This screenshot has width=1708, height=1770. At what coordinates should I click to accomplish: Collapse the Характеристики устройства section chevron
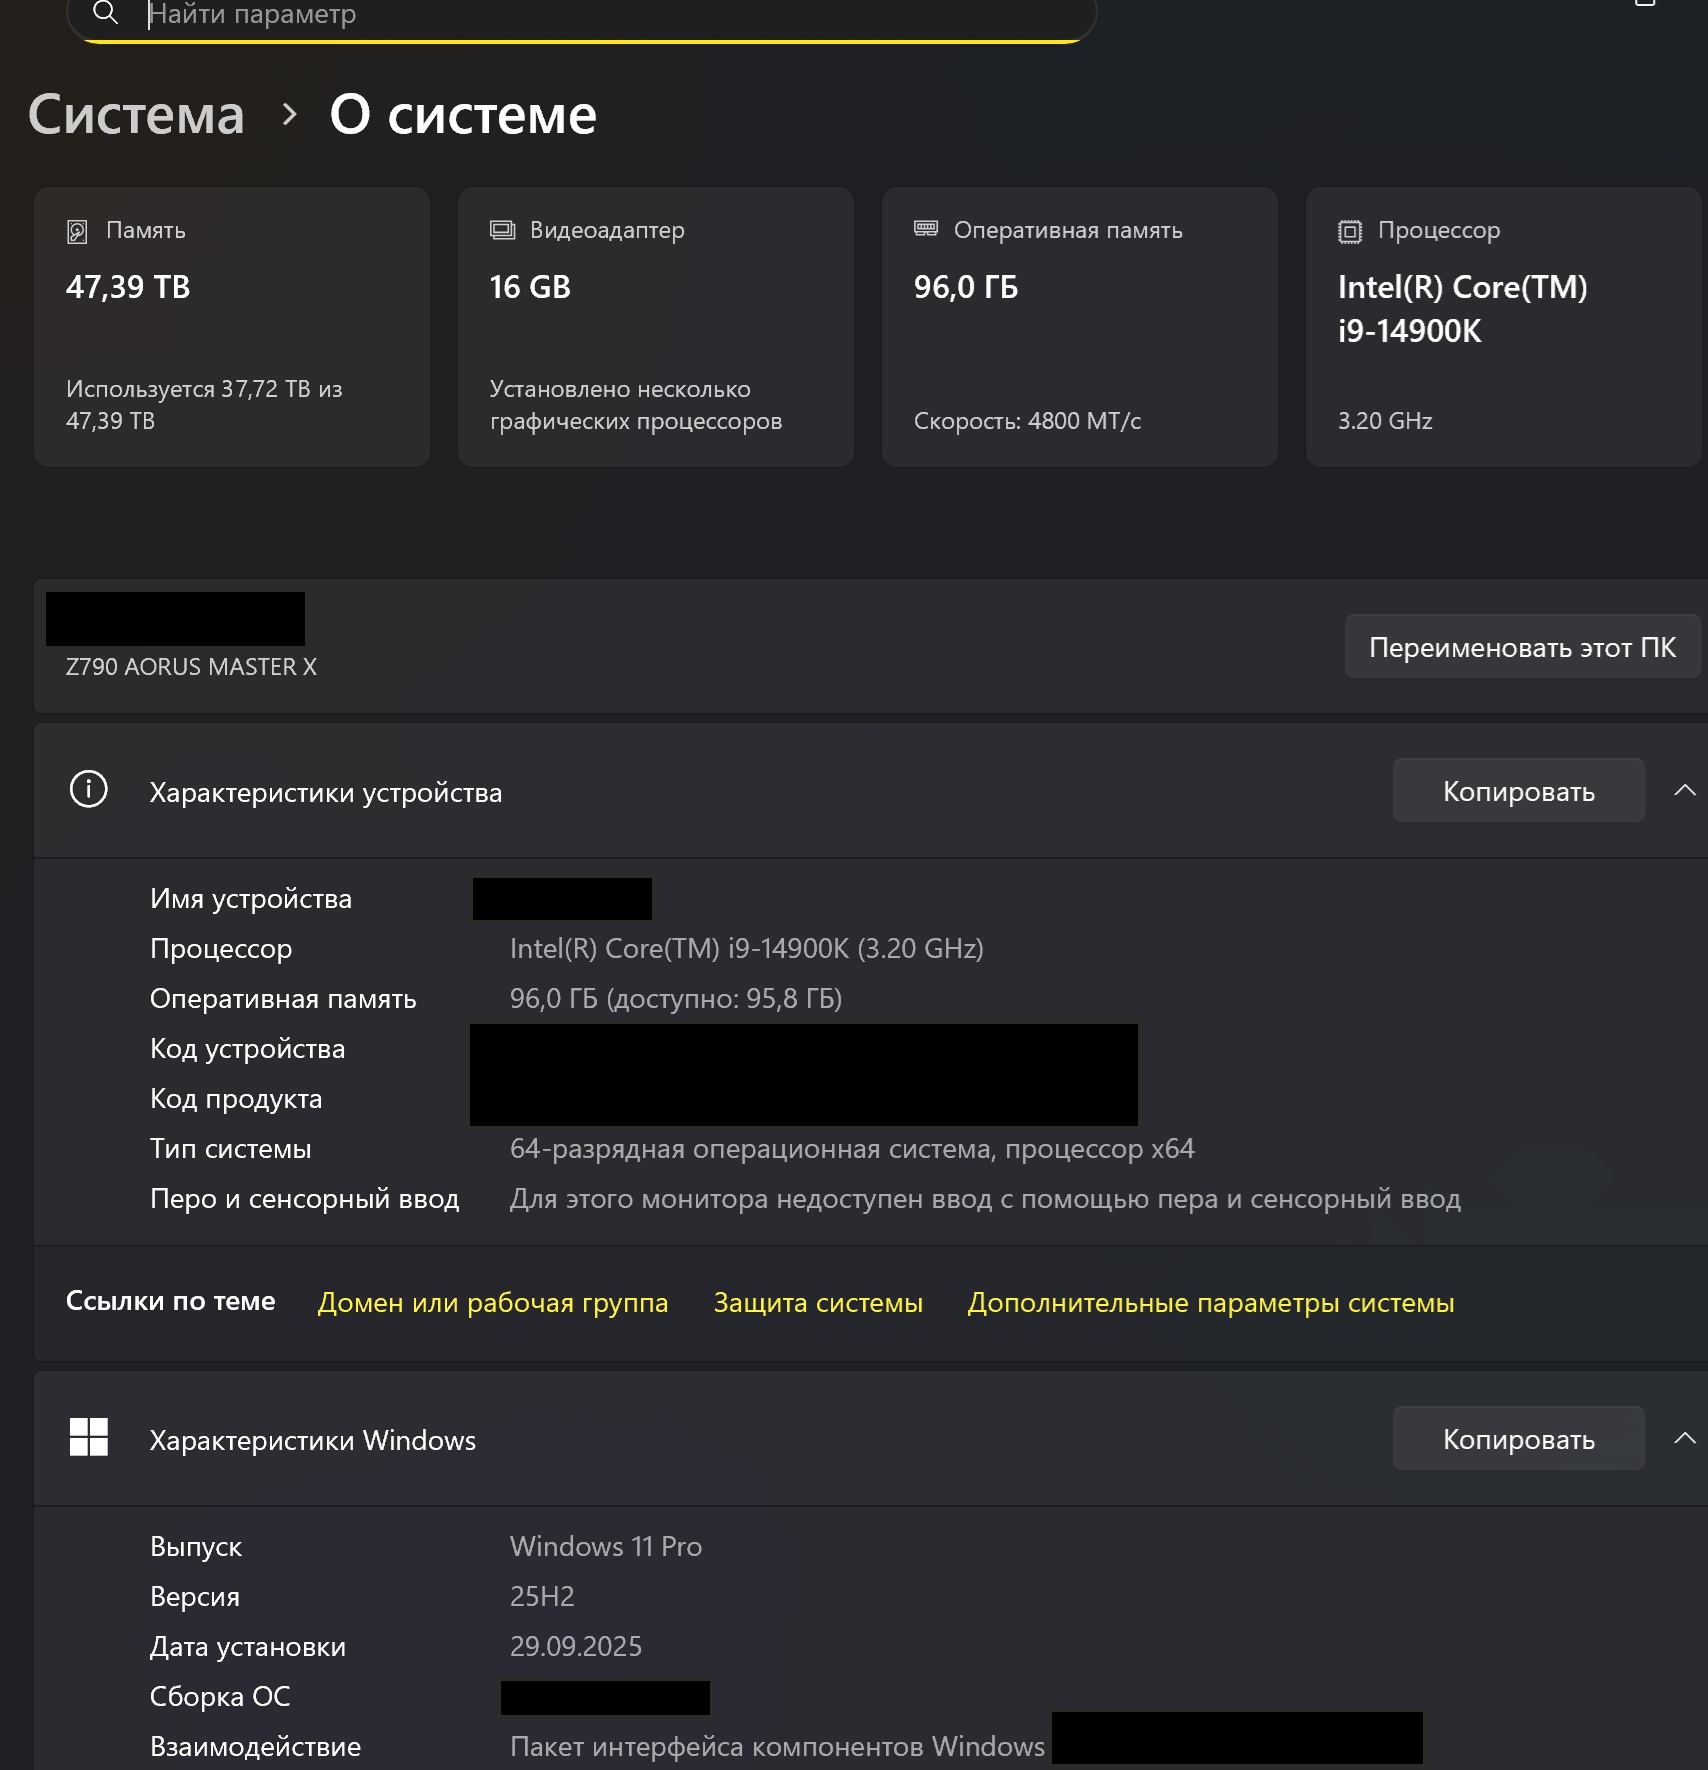pos(1684,790)
